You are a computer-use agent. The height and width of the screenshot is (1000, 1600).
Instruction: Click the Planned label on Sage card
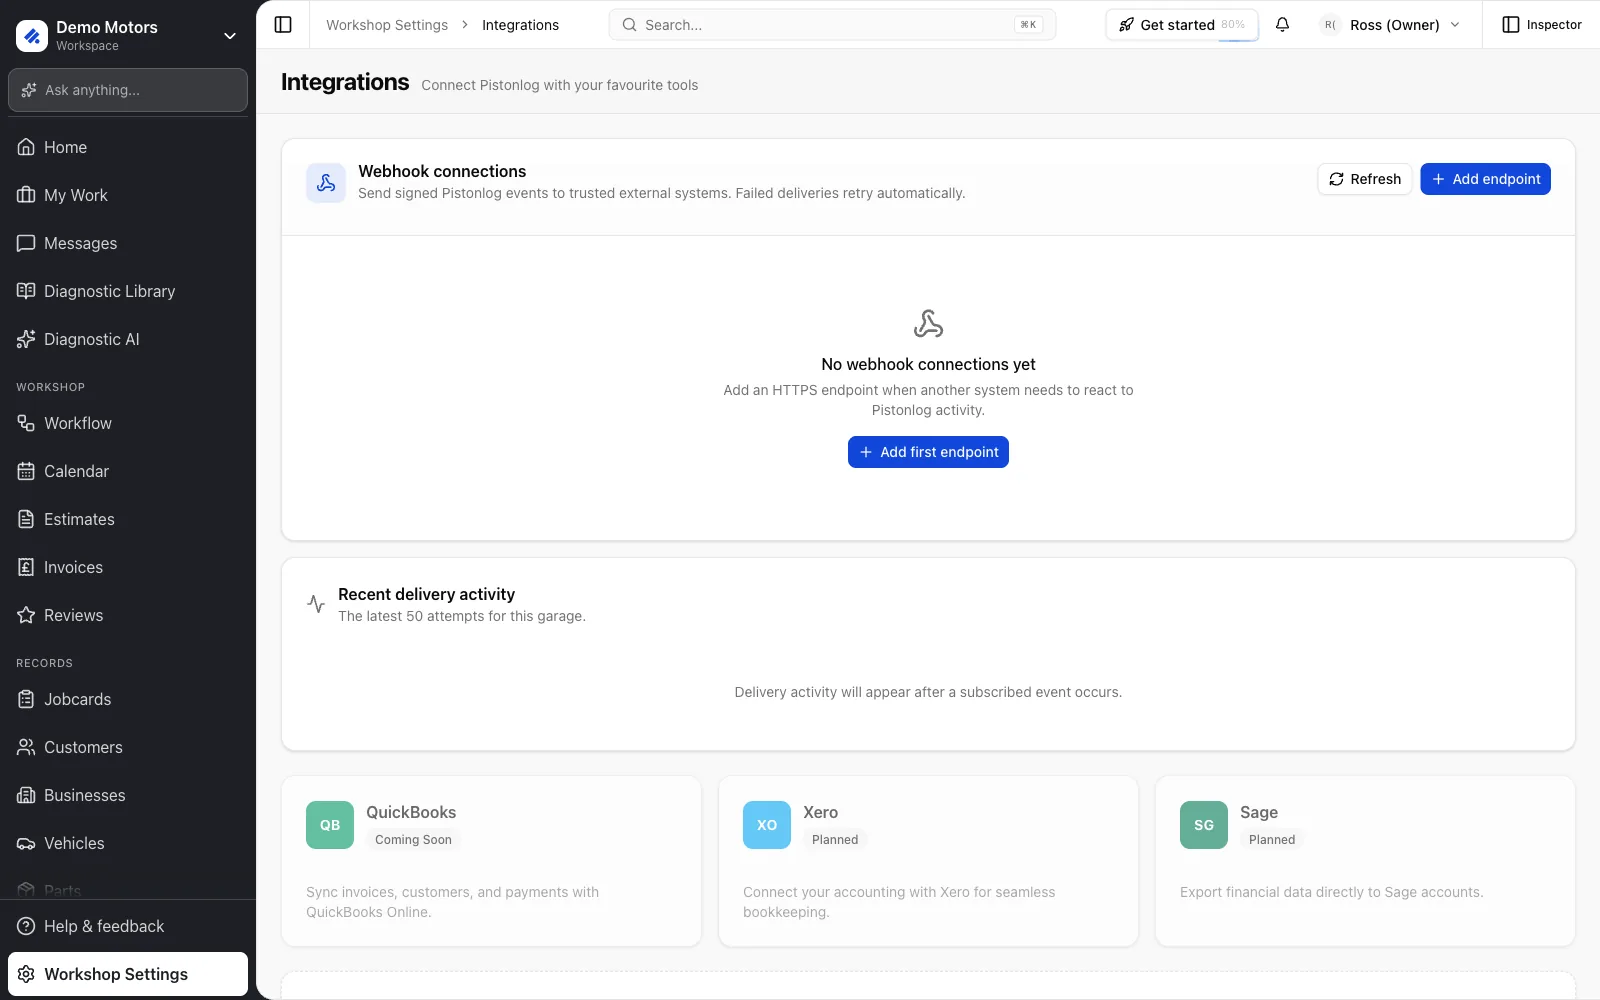coord(1272,840)
